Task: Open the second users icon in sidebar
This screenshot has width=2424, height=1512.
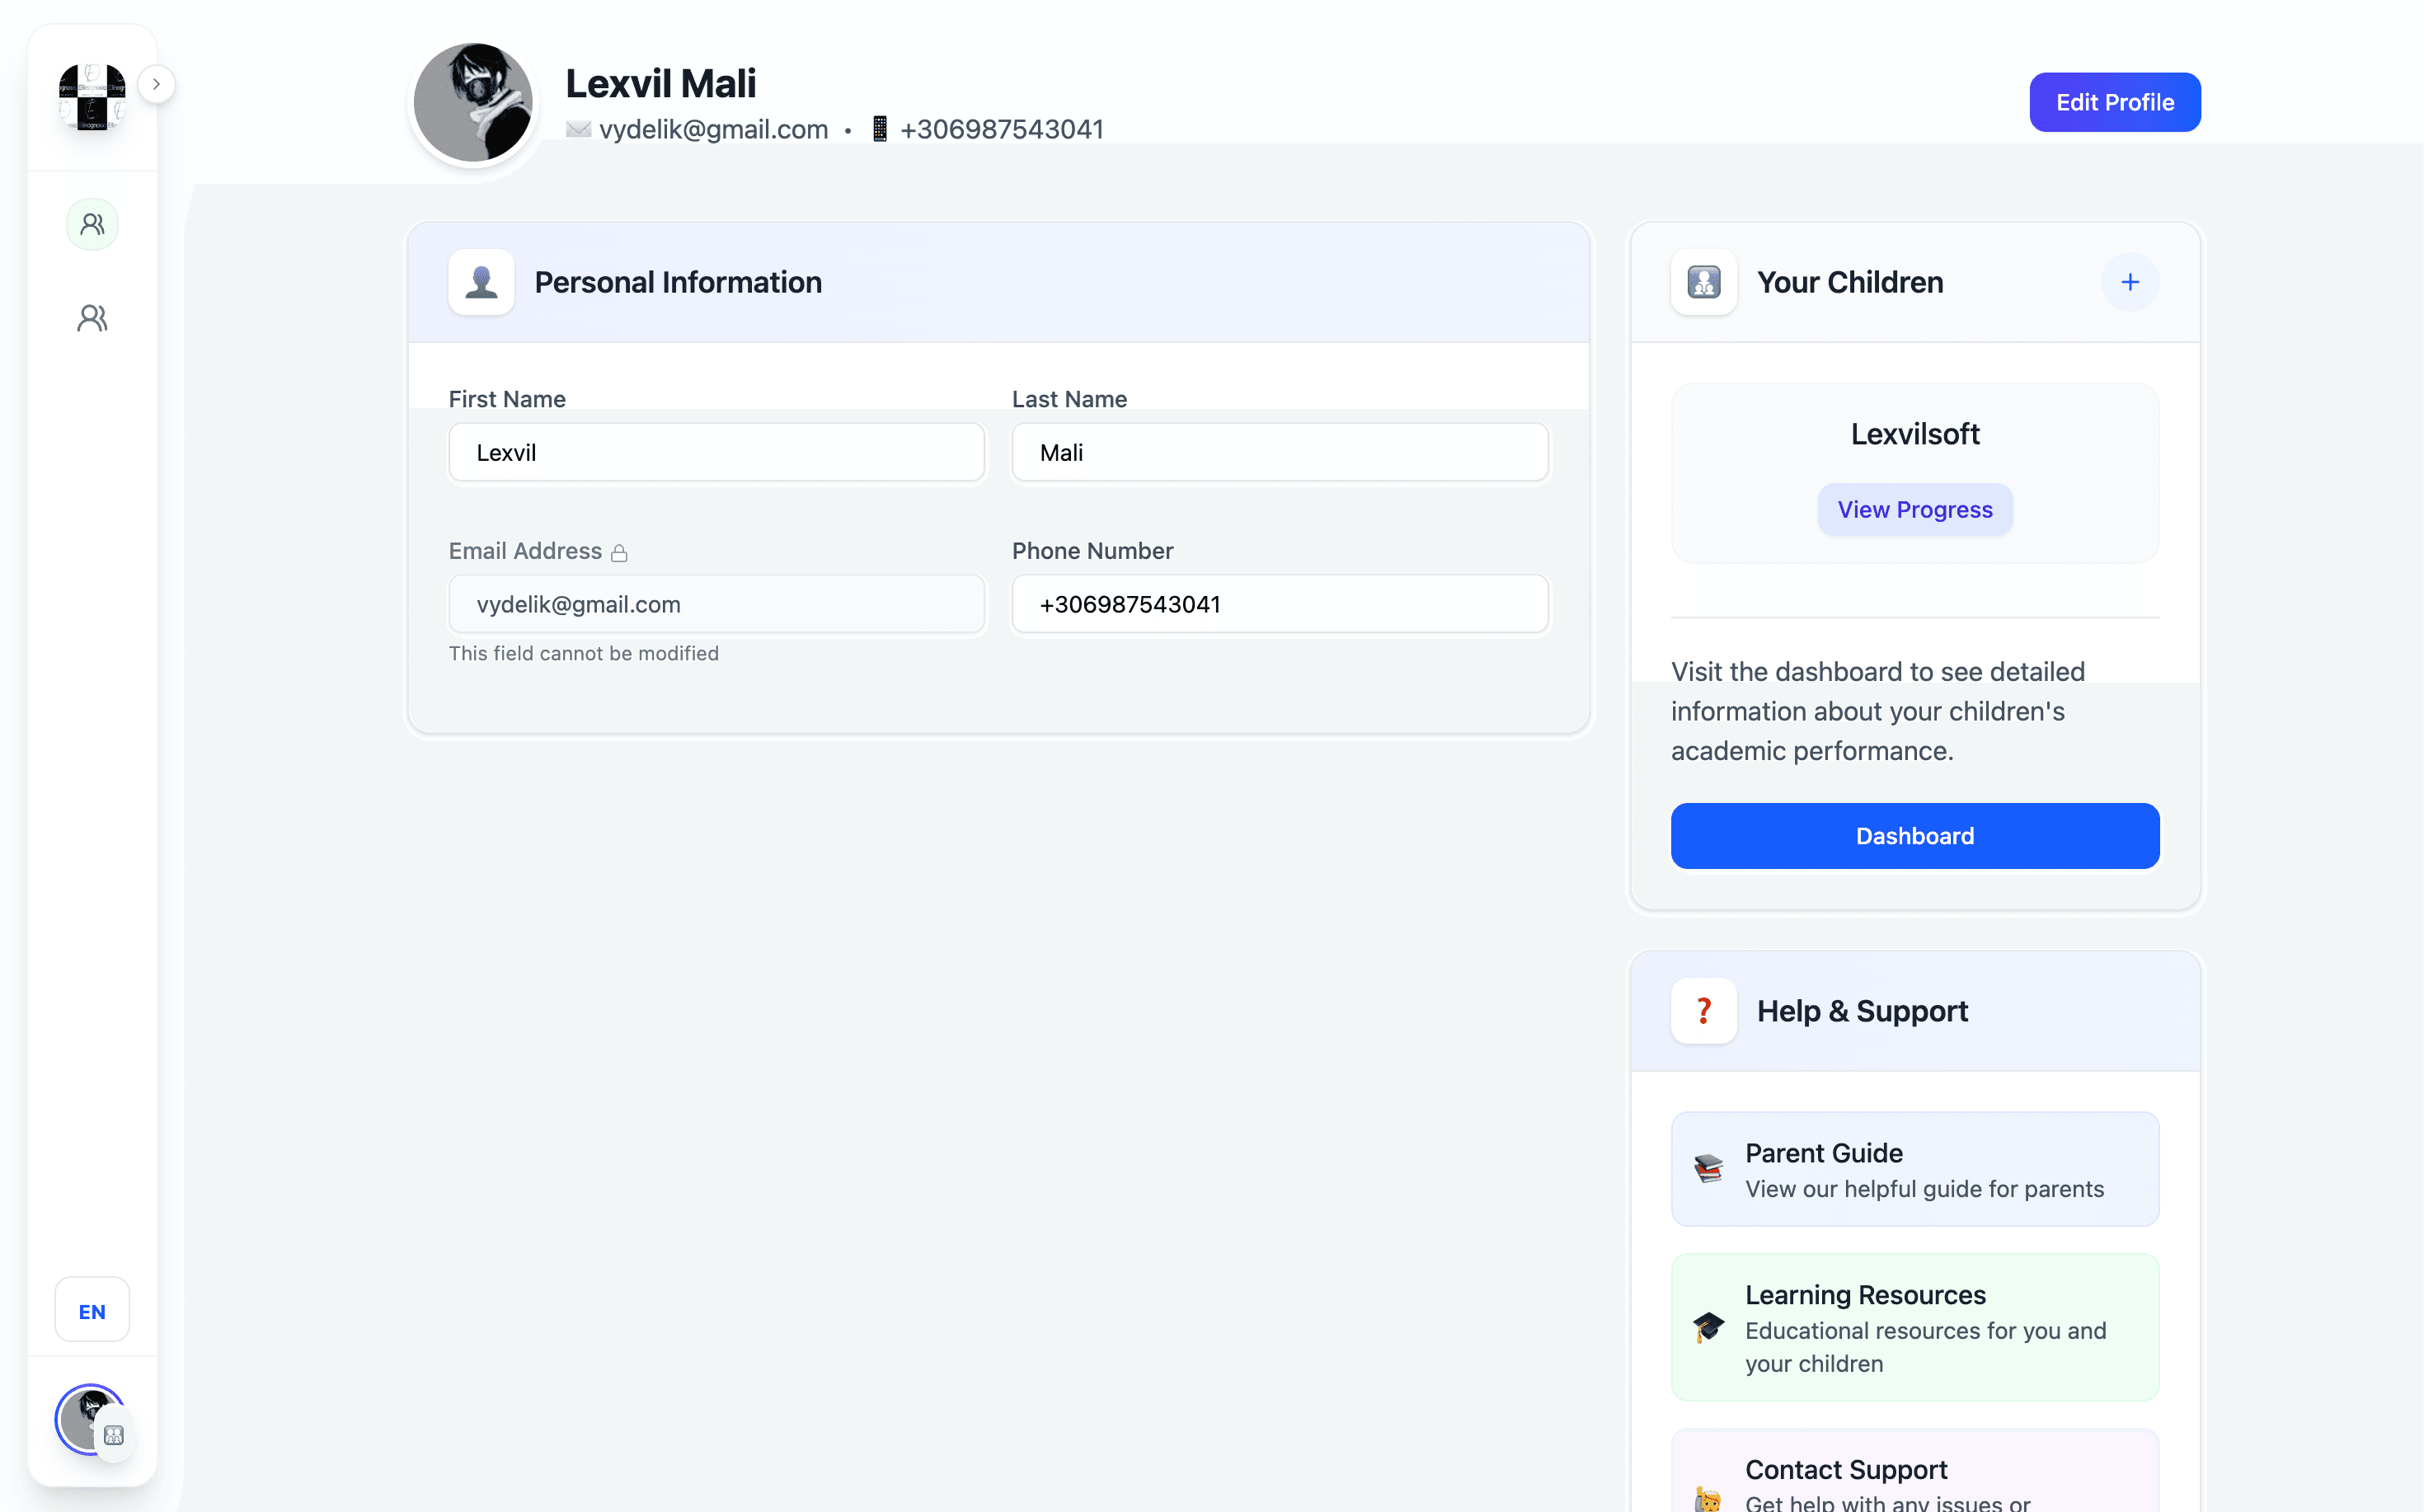Action: 92,318
